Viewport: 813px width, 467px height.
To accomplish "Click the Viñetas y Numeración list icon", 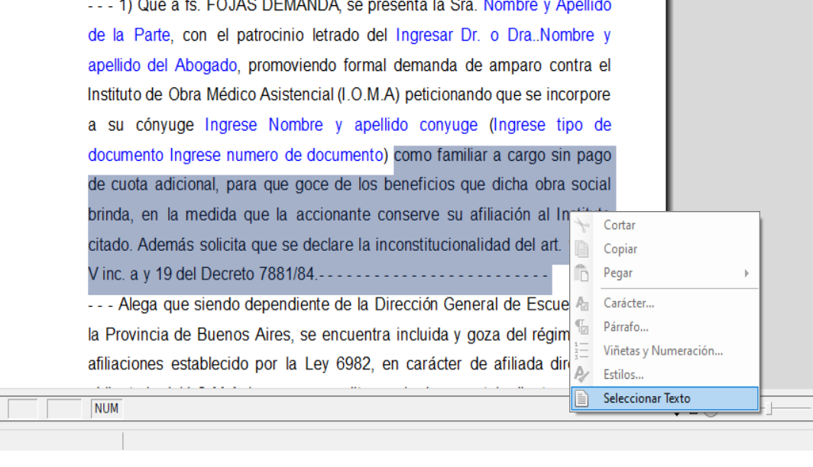I will (x=582, y=351).
